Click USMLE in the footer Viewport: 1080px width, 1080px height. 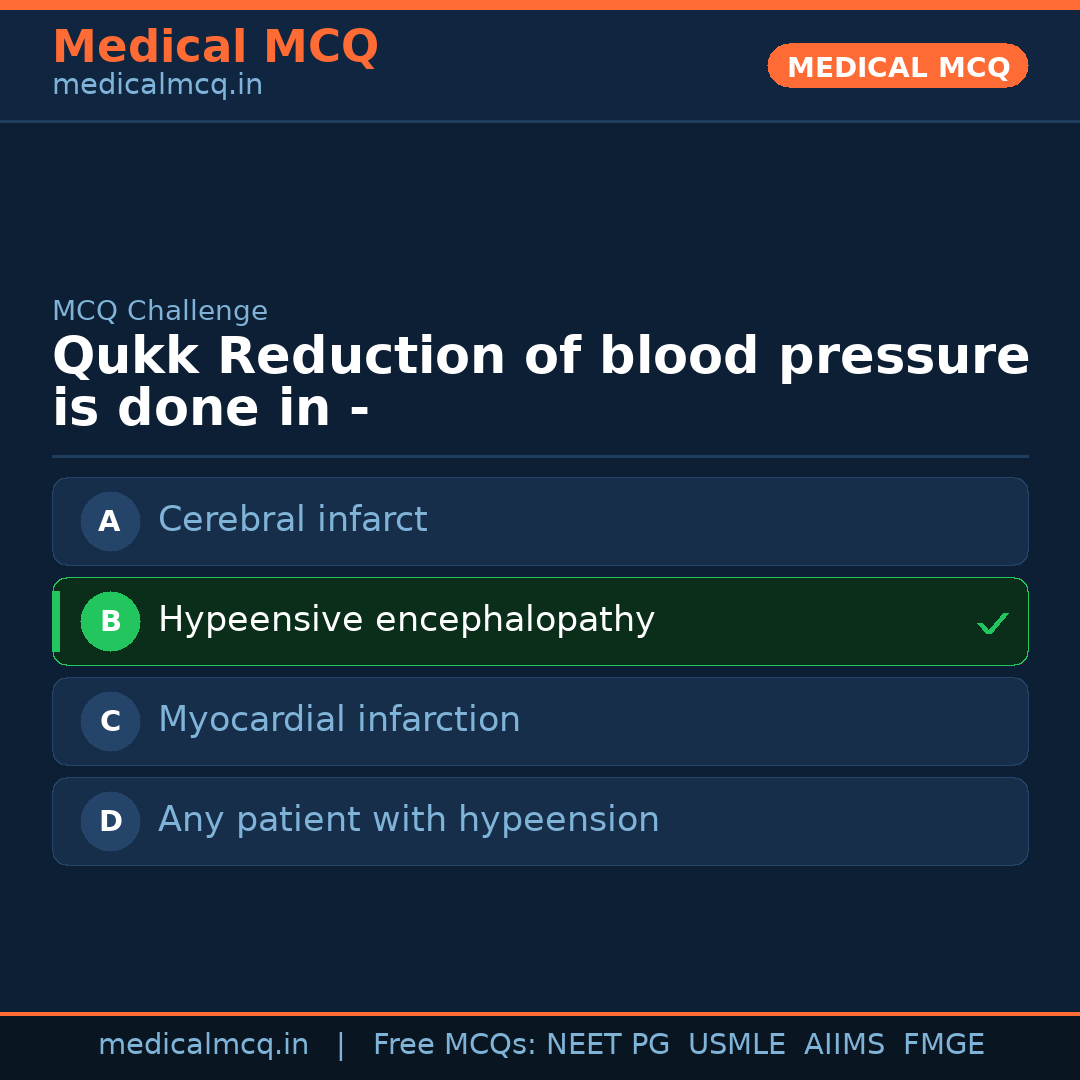(x=736, y=1045)
